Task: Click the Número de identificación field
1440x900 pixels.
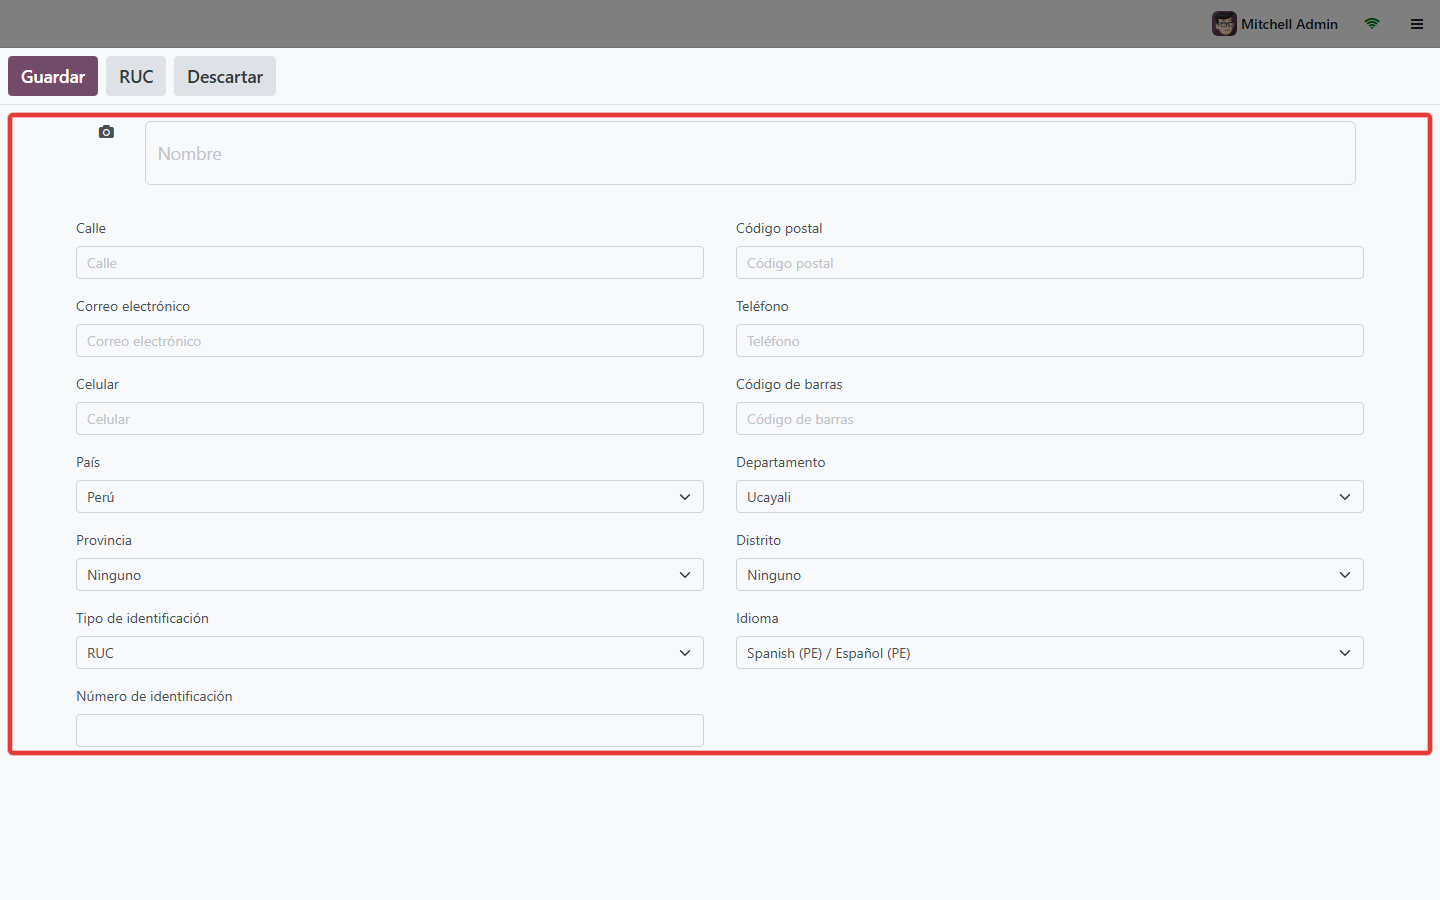Action: pos(390,731)
